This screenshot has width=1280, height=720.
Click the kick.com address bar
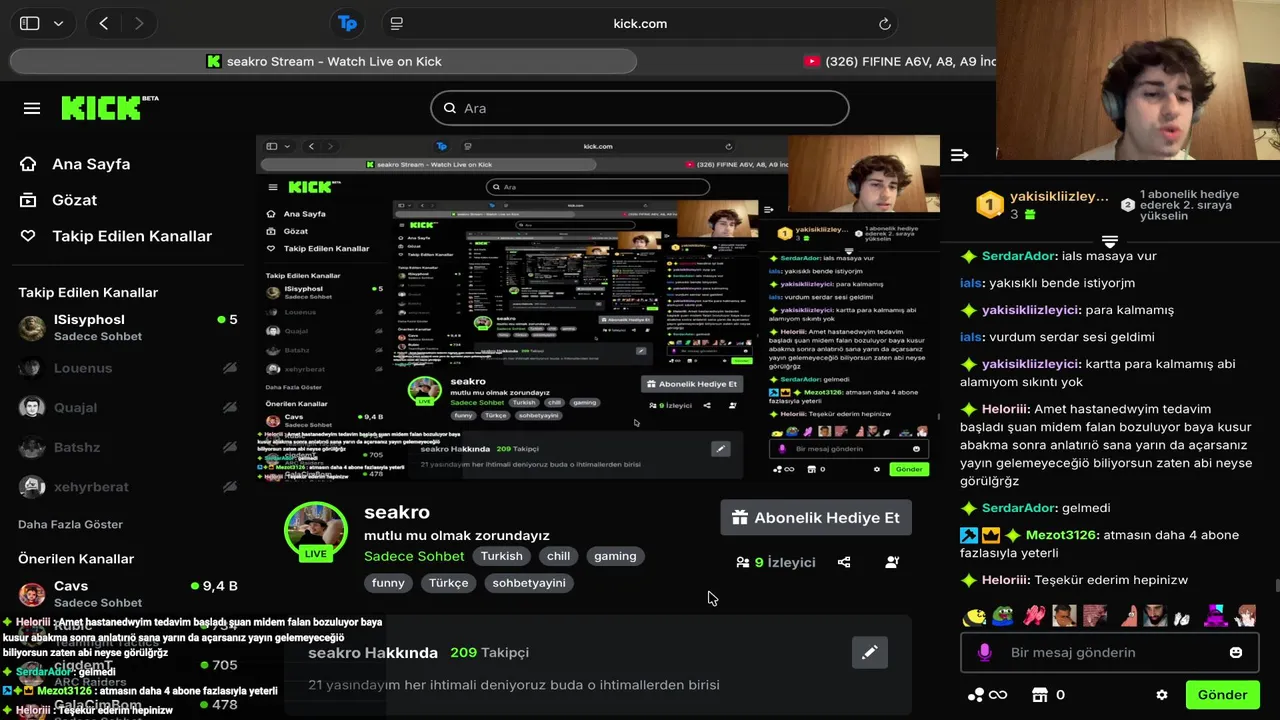coord(640,23)
